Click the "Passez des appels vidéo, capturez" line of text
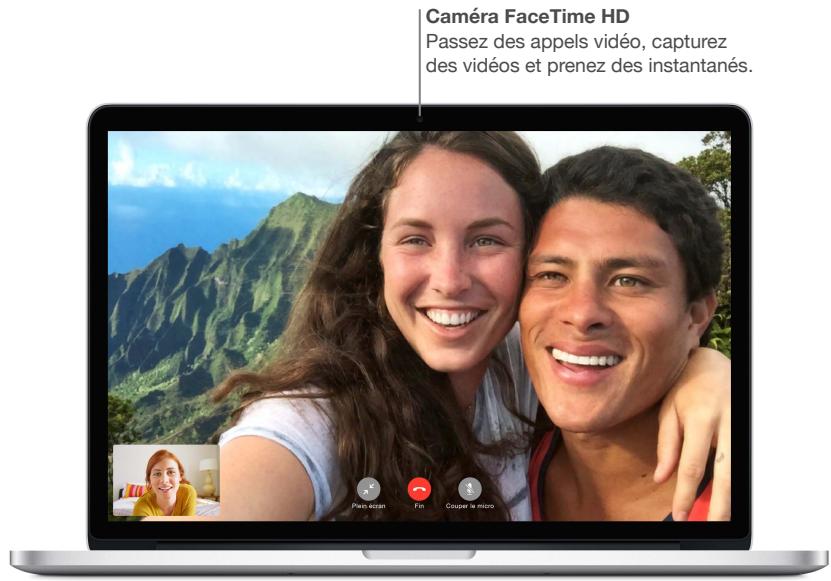The height and width of the screenshot is (581, 831). (576, 42)
